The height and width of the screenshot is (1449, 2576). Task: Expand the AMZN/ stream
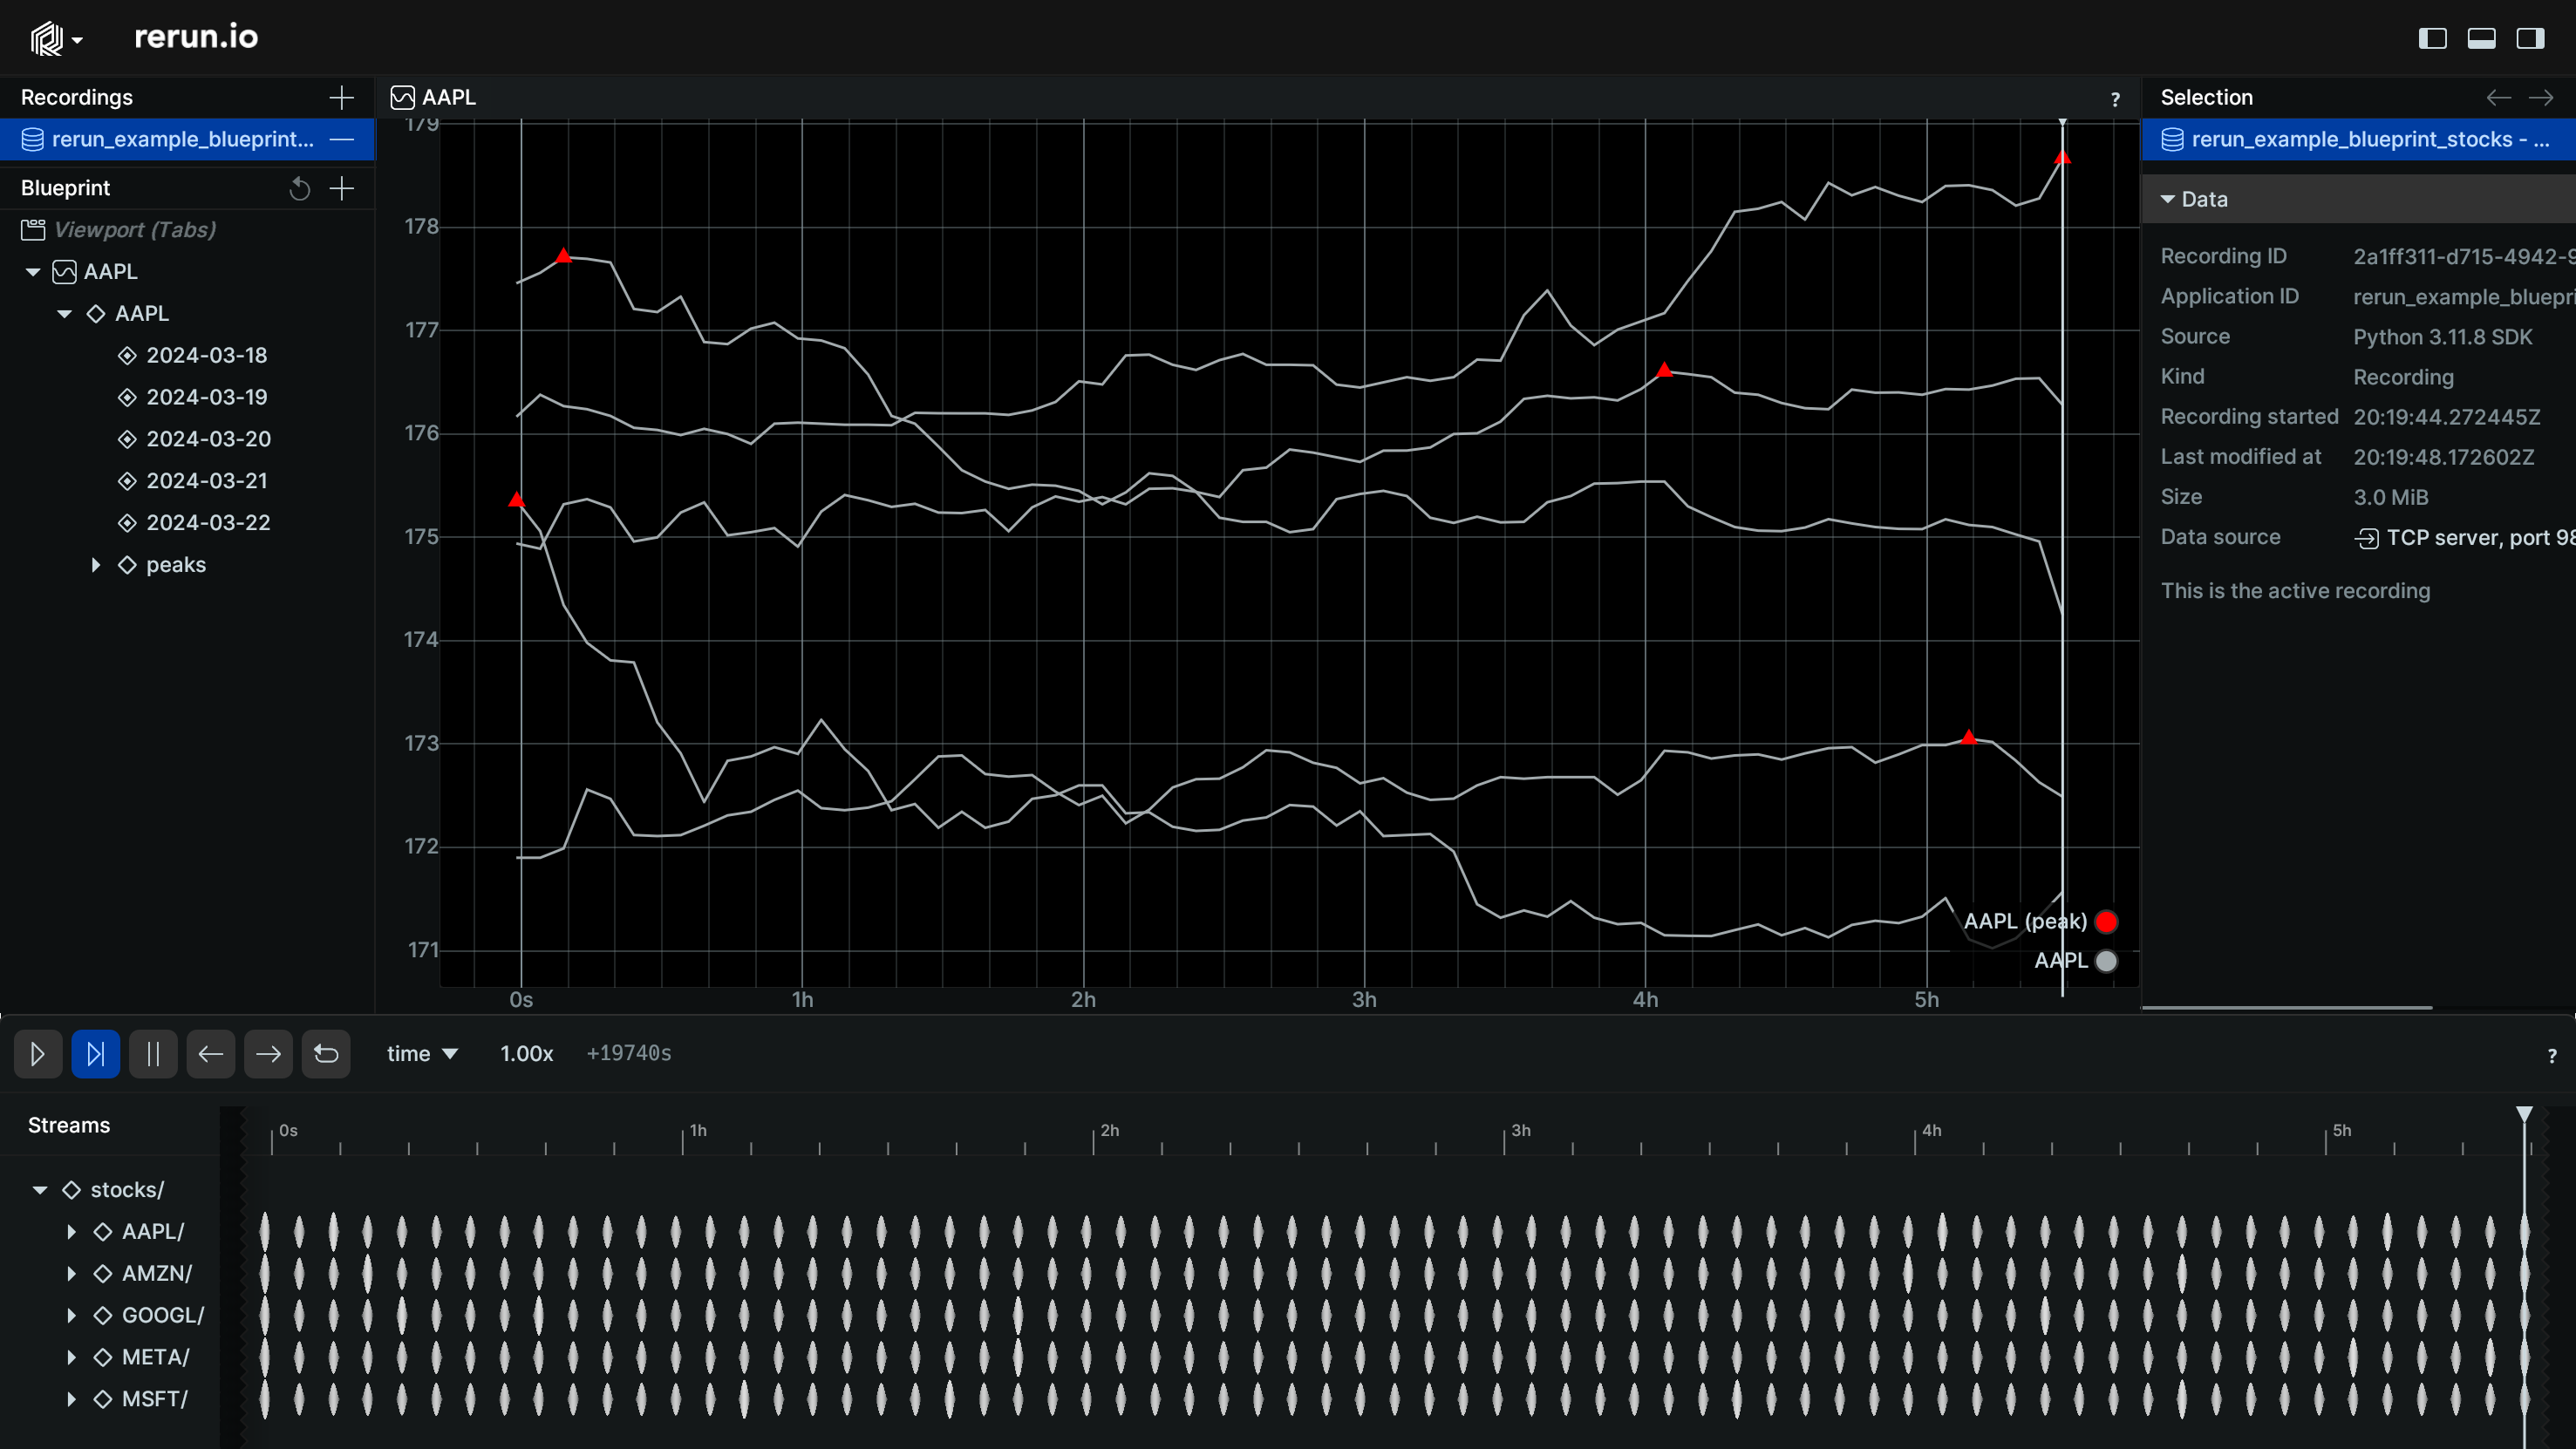[x=71, y=1274]
